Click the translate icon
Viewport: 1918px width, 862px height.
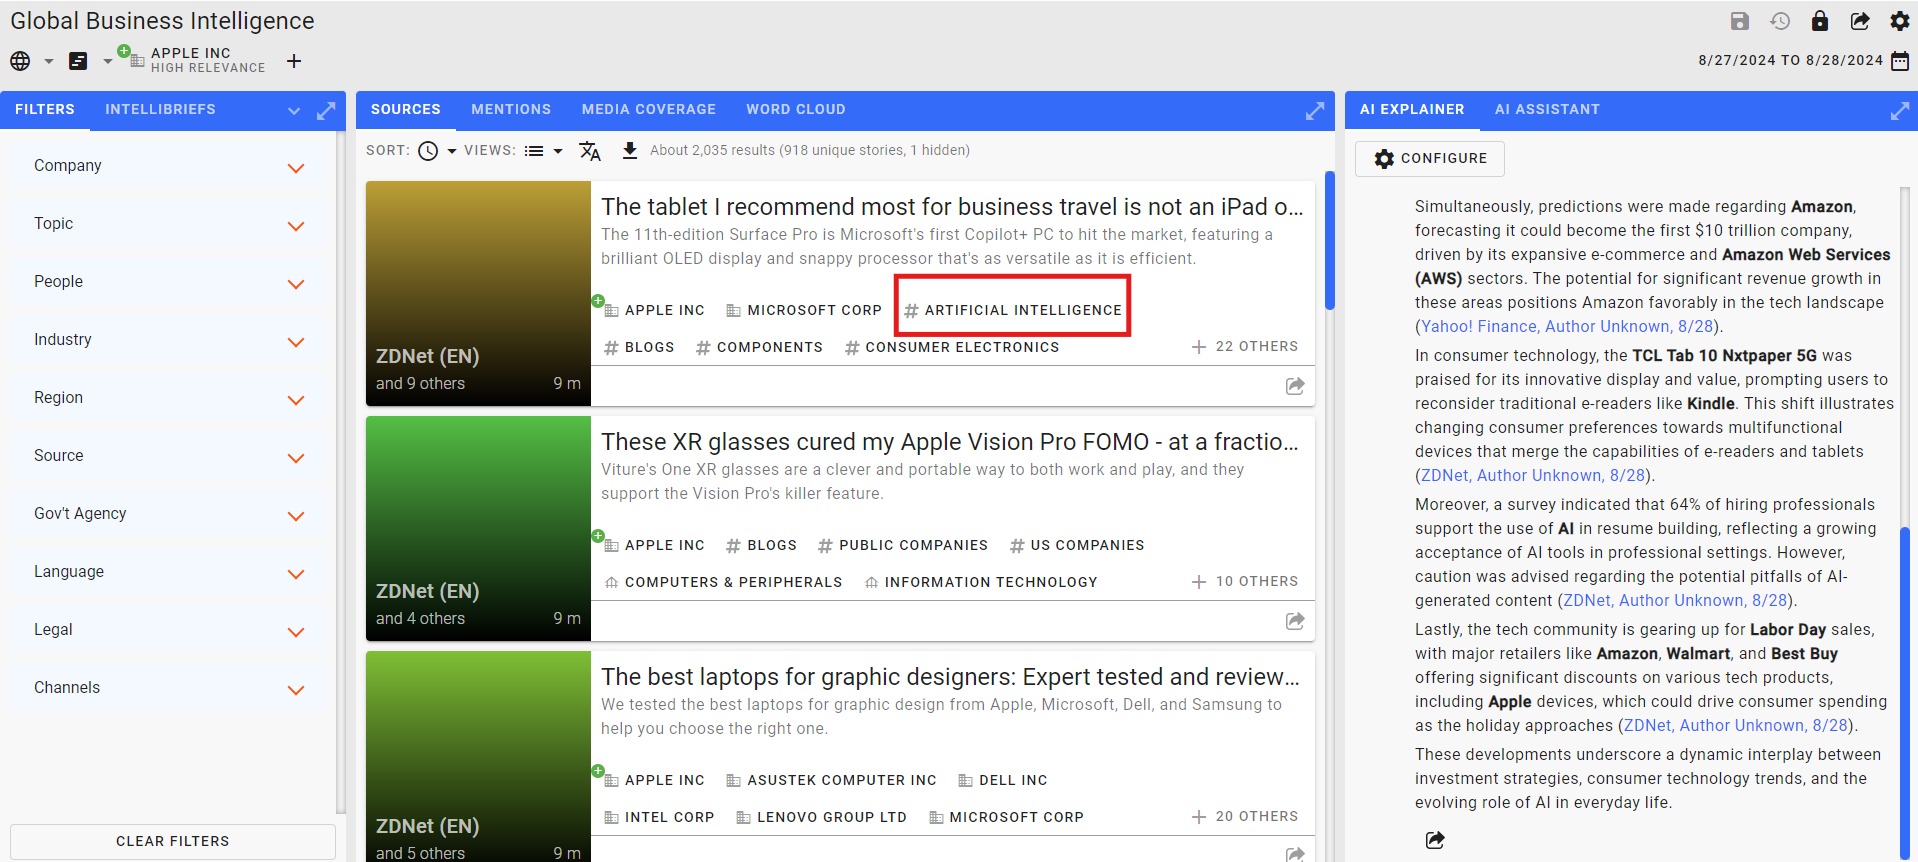click(590, 151)
